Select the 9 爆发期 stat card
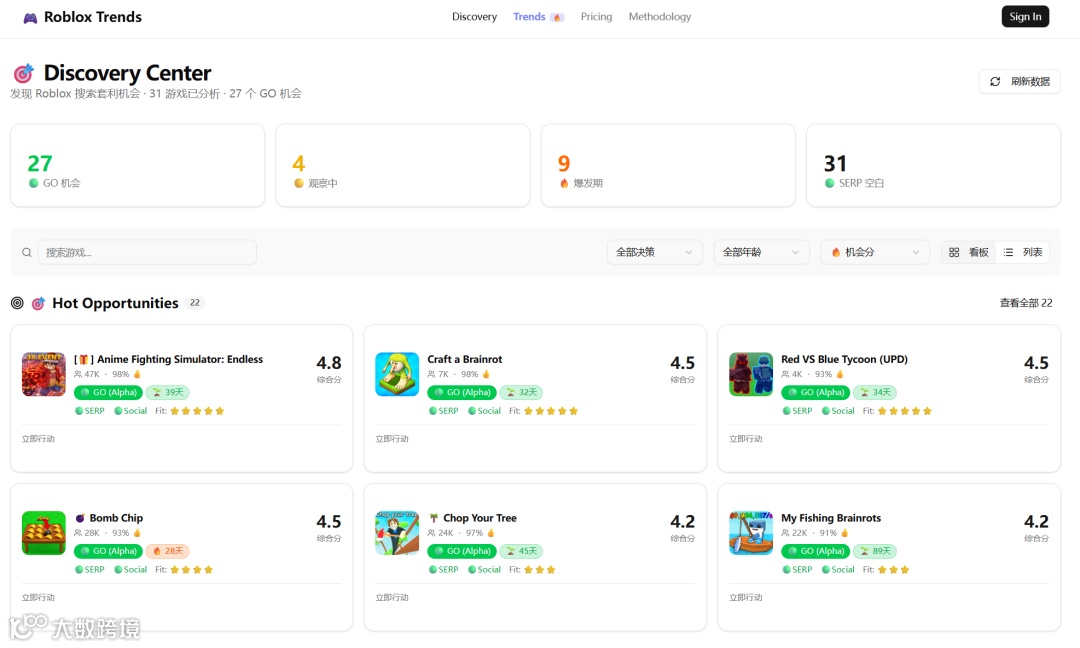1080x648 pixels. [668, 165]
